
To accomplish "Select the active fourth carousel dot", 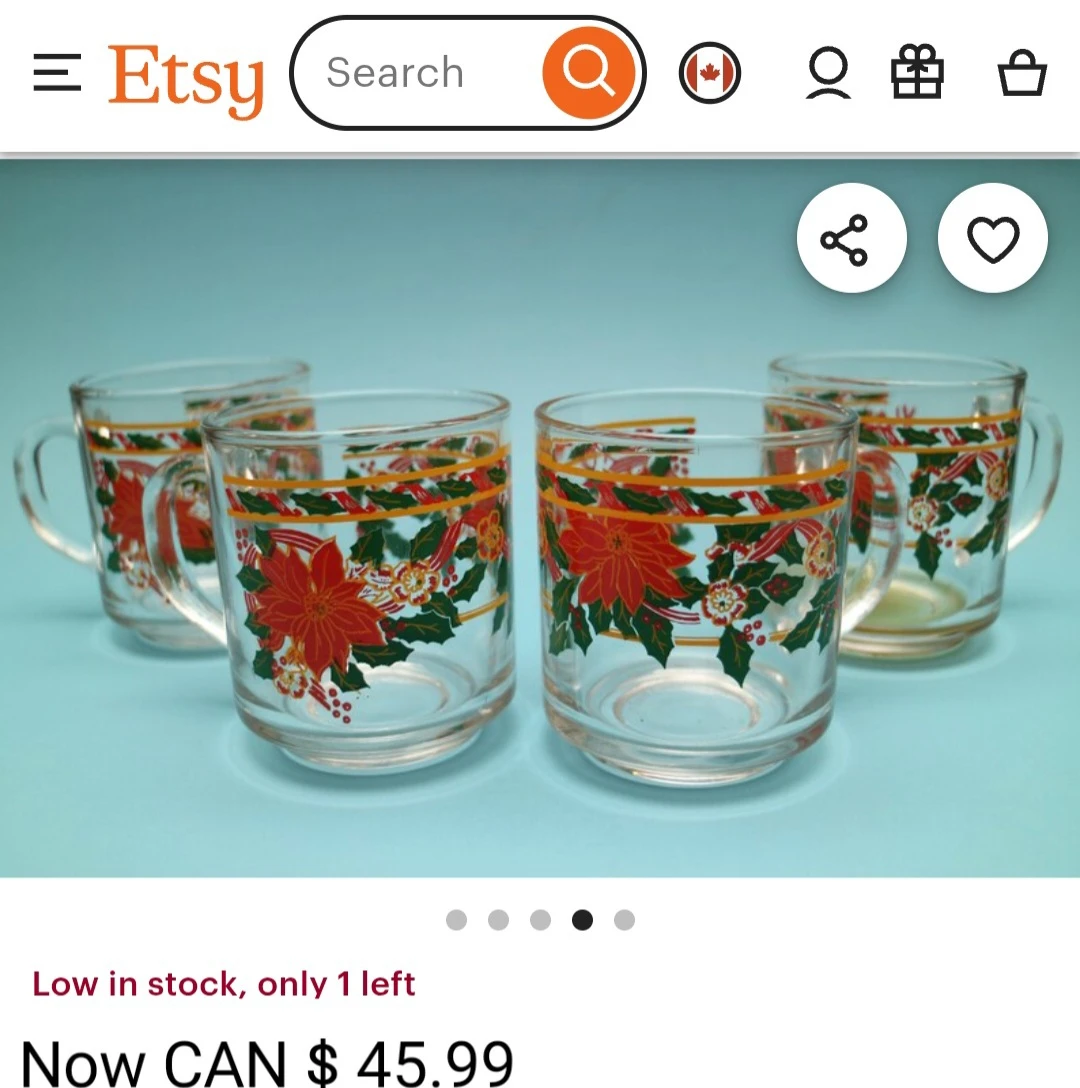I will [582, 919].
